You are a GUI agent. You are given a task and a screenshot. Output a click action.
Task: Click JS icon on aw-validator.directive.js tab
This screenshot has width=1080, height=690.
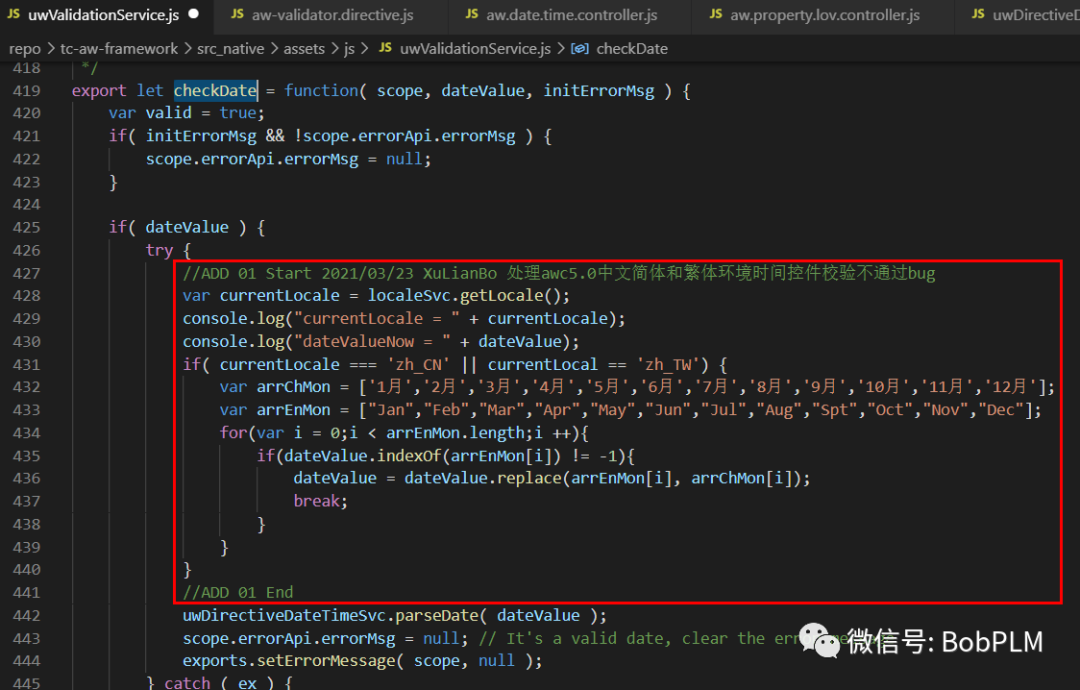(237, 14)
